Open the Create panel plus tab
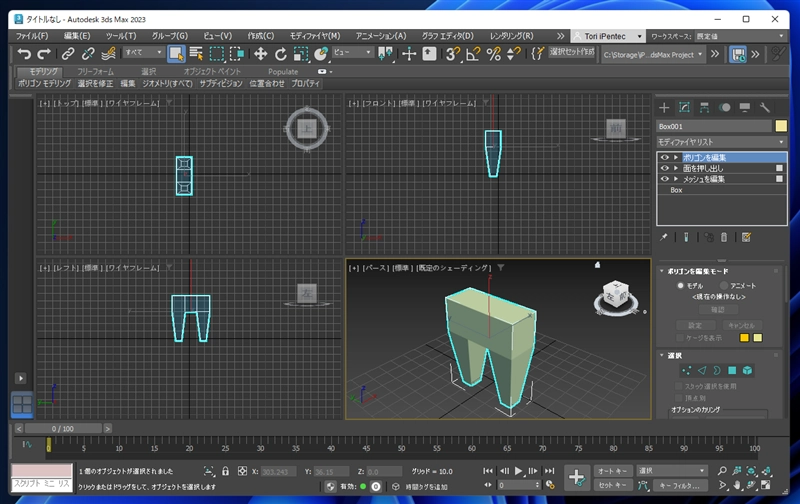Screen dimensions: 800x504 [x=664, y=107]
